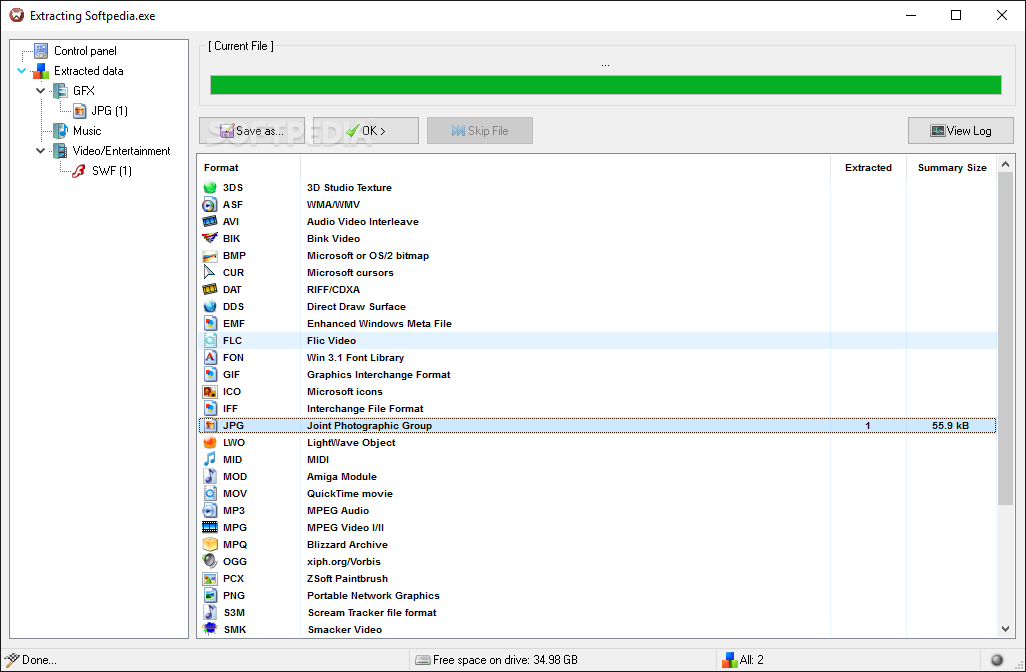Screen dimensions: 1026x672
Task: Click the OGG Vorbis icon
Action: coord(209,561)
